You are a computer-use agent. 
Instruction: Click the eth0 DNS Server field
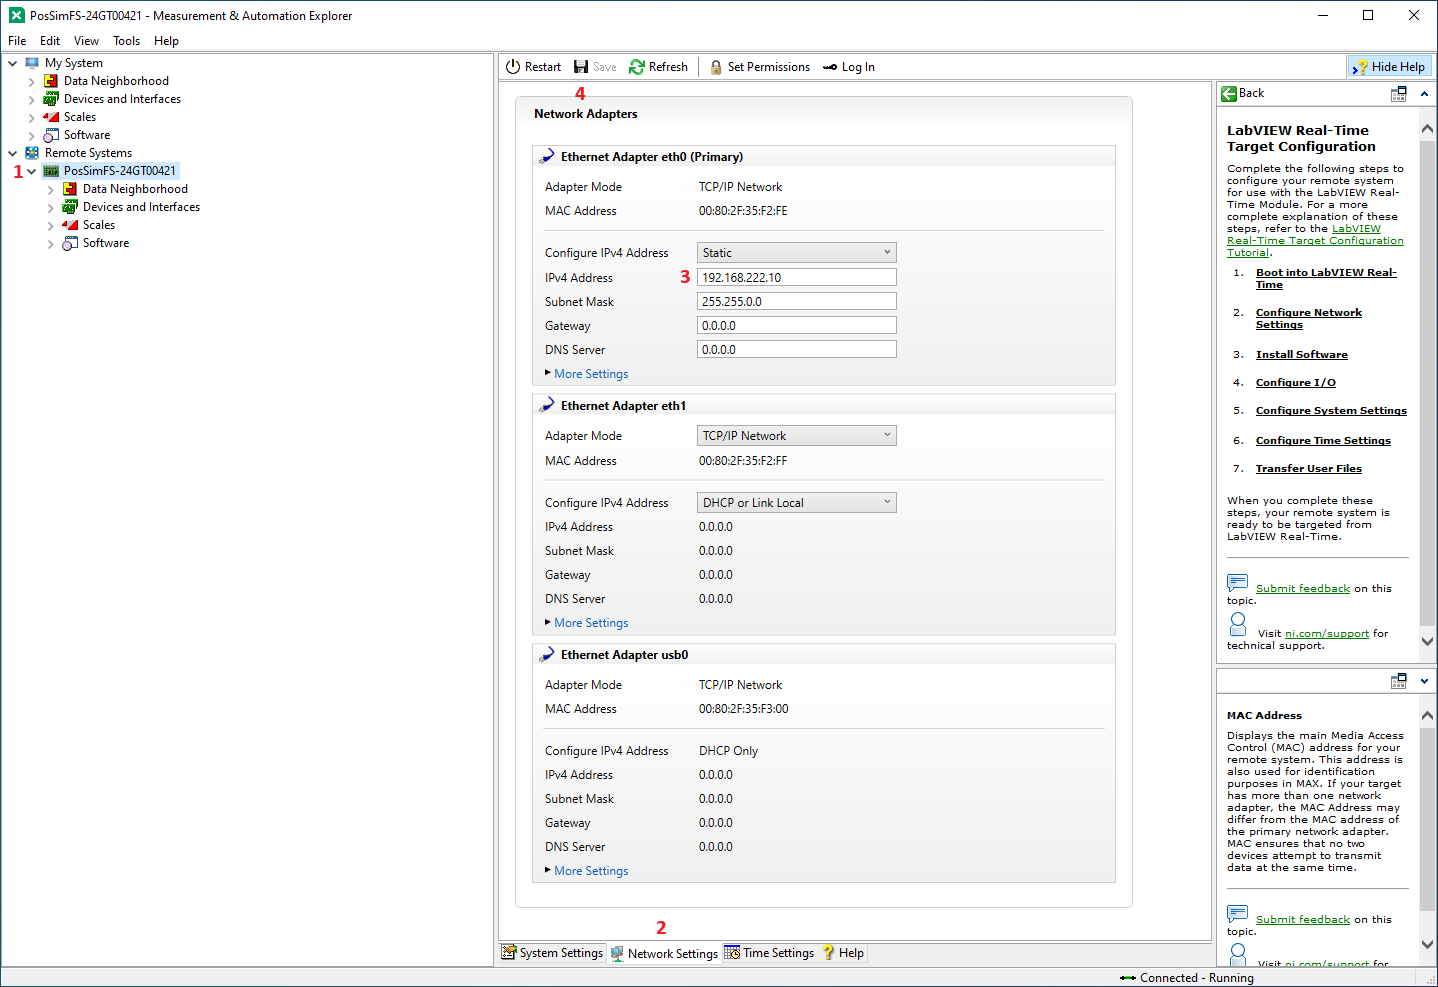797,350
